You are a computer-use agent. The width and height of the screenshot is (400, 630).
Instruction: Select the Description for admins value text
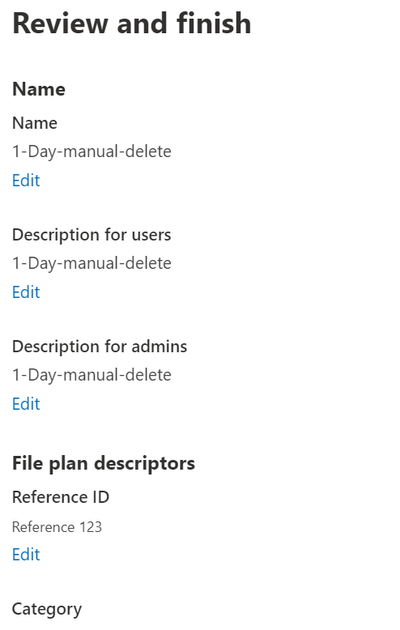coord(92,375)
